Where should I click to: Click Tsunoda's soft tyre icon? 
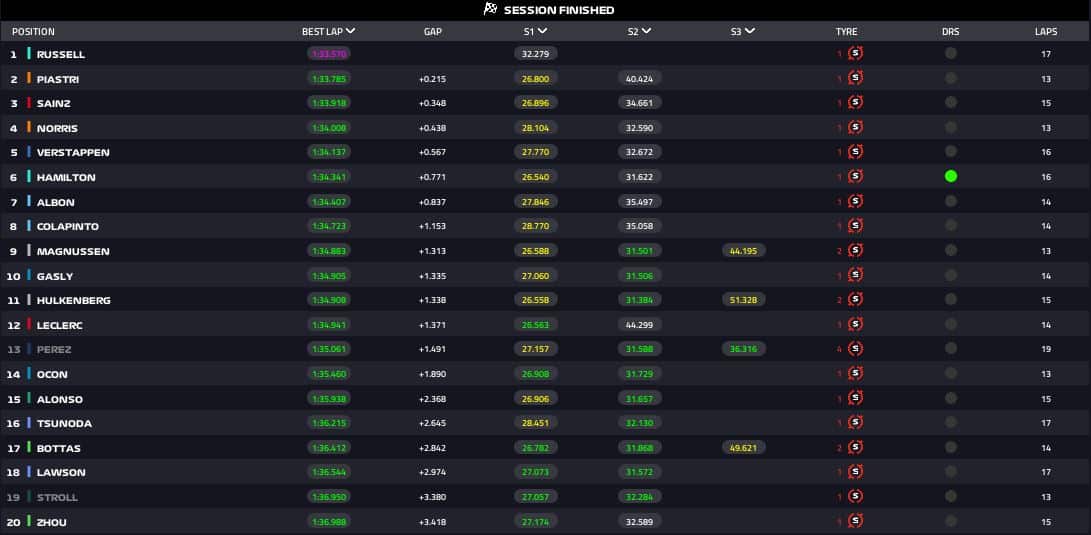tap(855, 422)
